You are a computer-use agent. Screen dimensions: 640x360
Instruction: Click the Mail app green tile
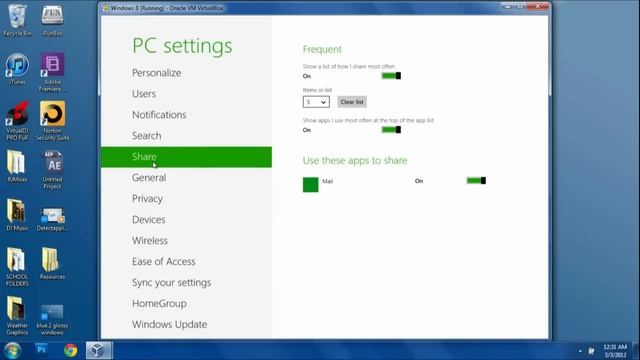(x=311, y=184)
